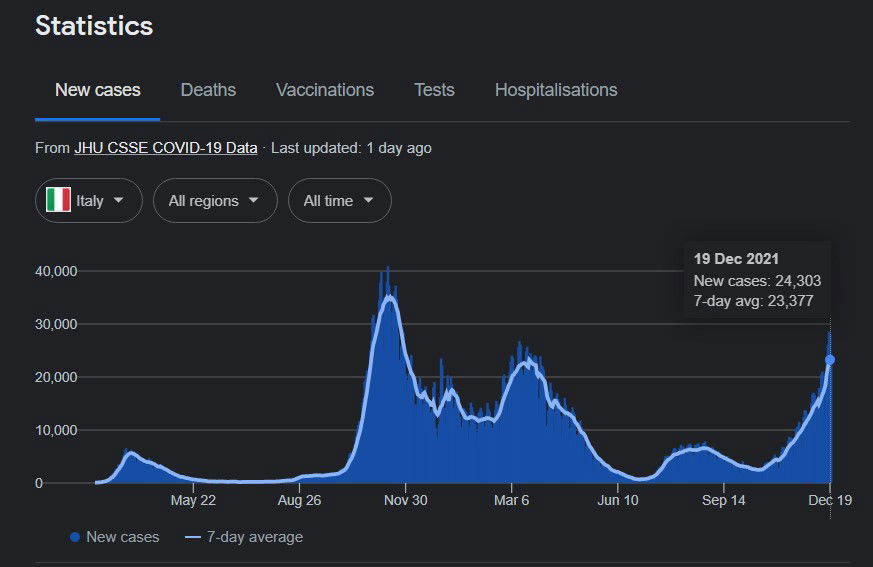Open the All time range dropdown
This screenshot has width=873, height=567.
tap(339, 201)
